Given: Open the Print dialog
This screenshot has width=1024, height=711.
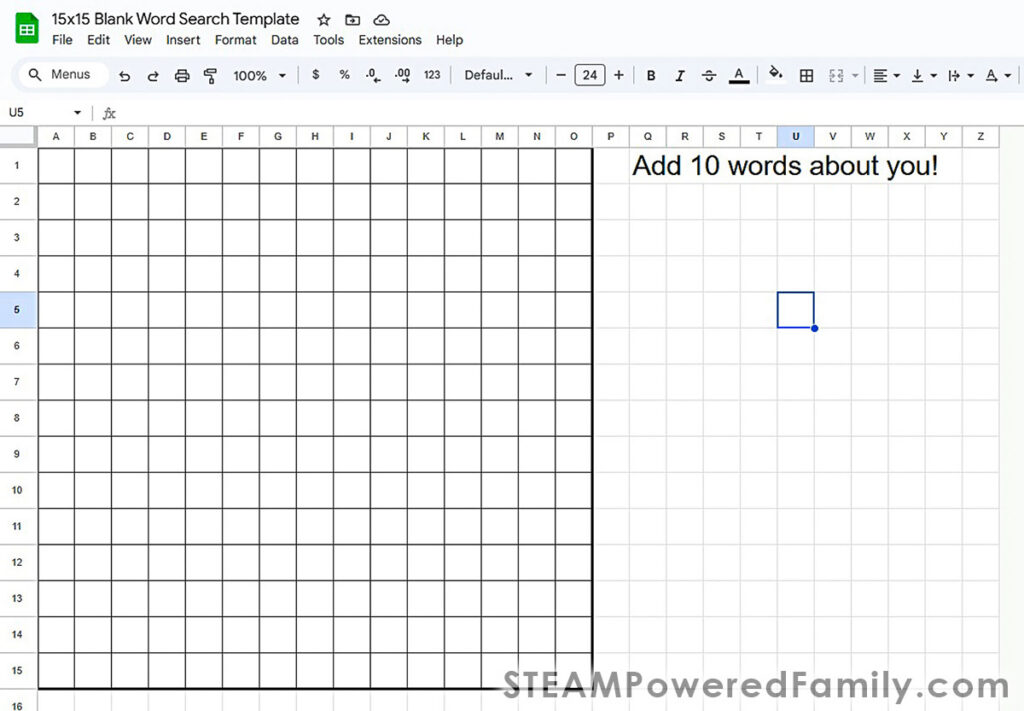Looking at the screenshot, I should [181, 75].
